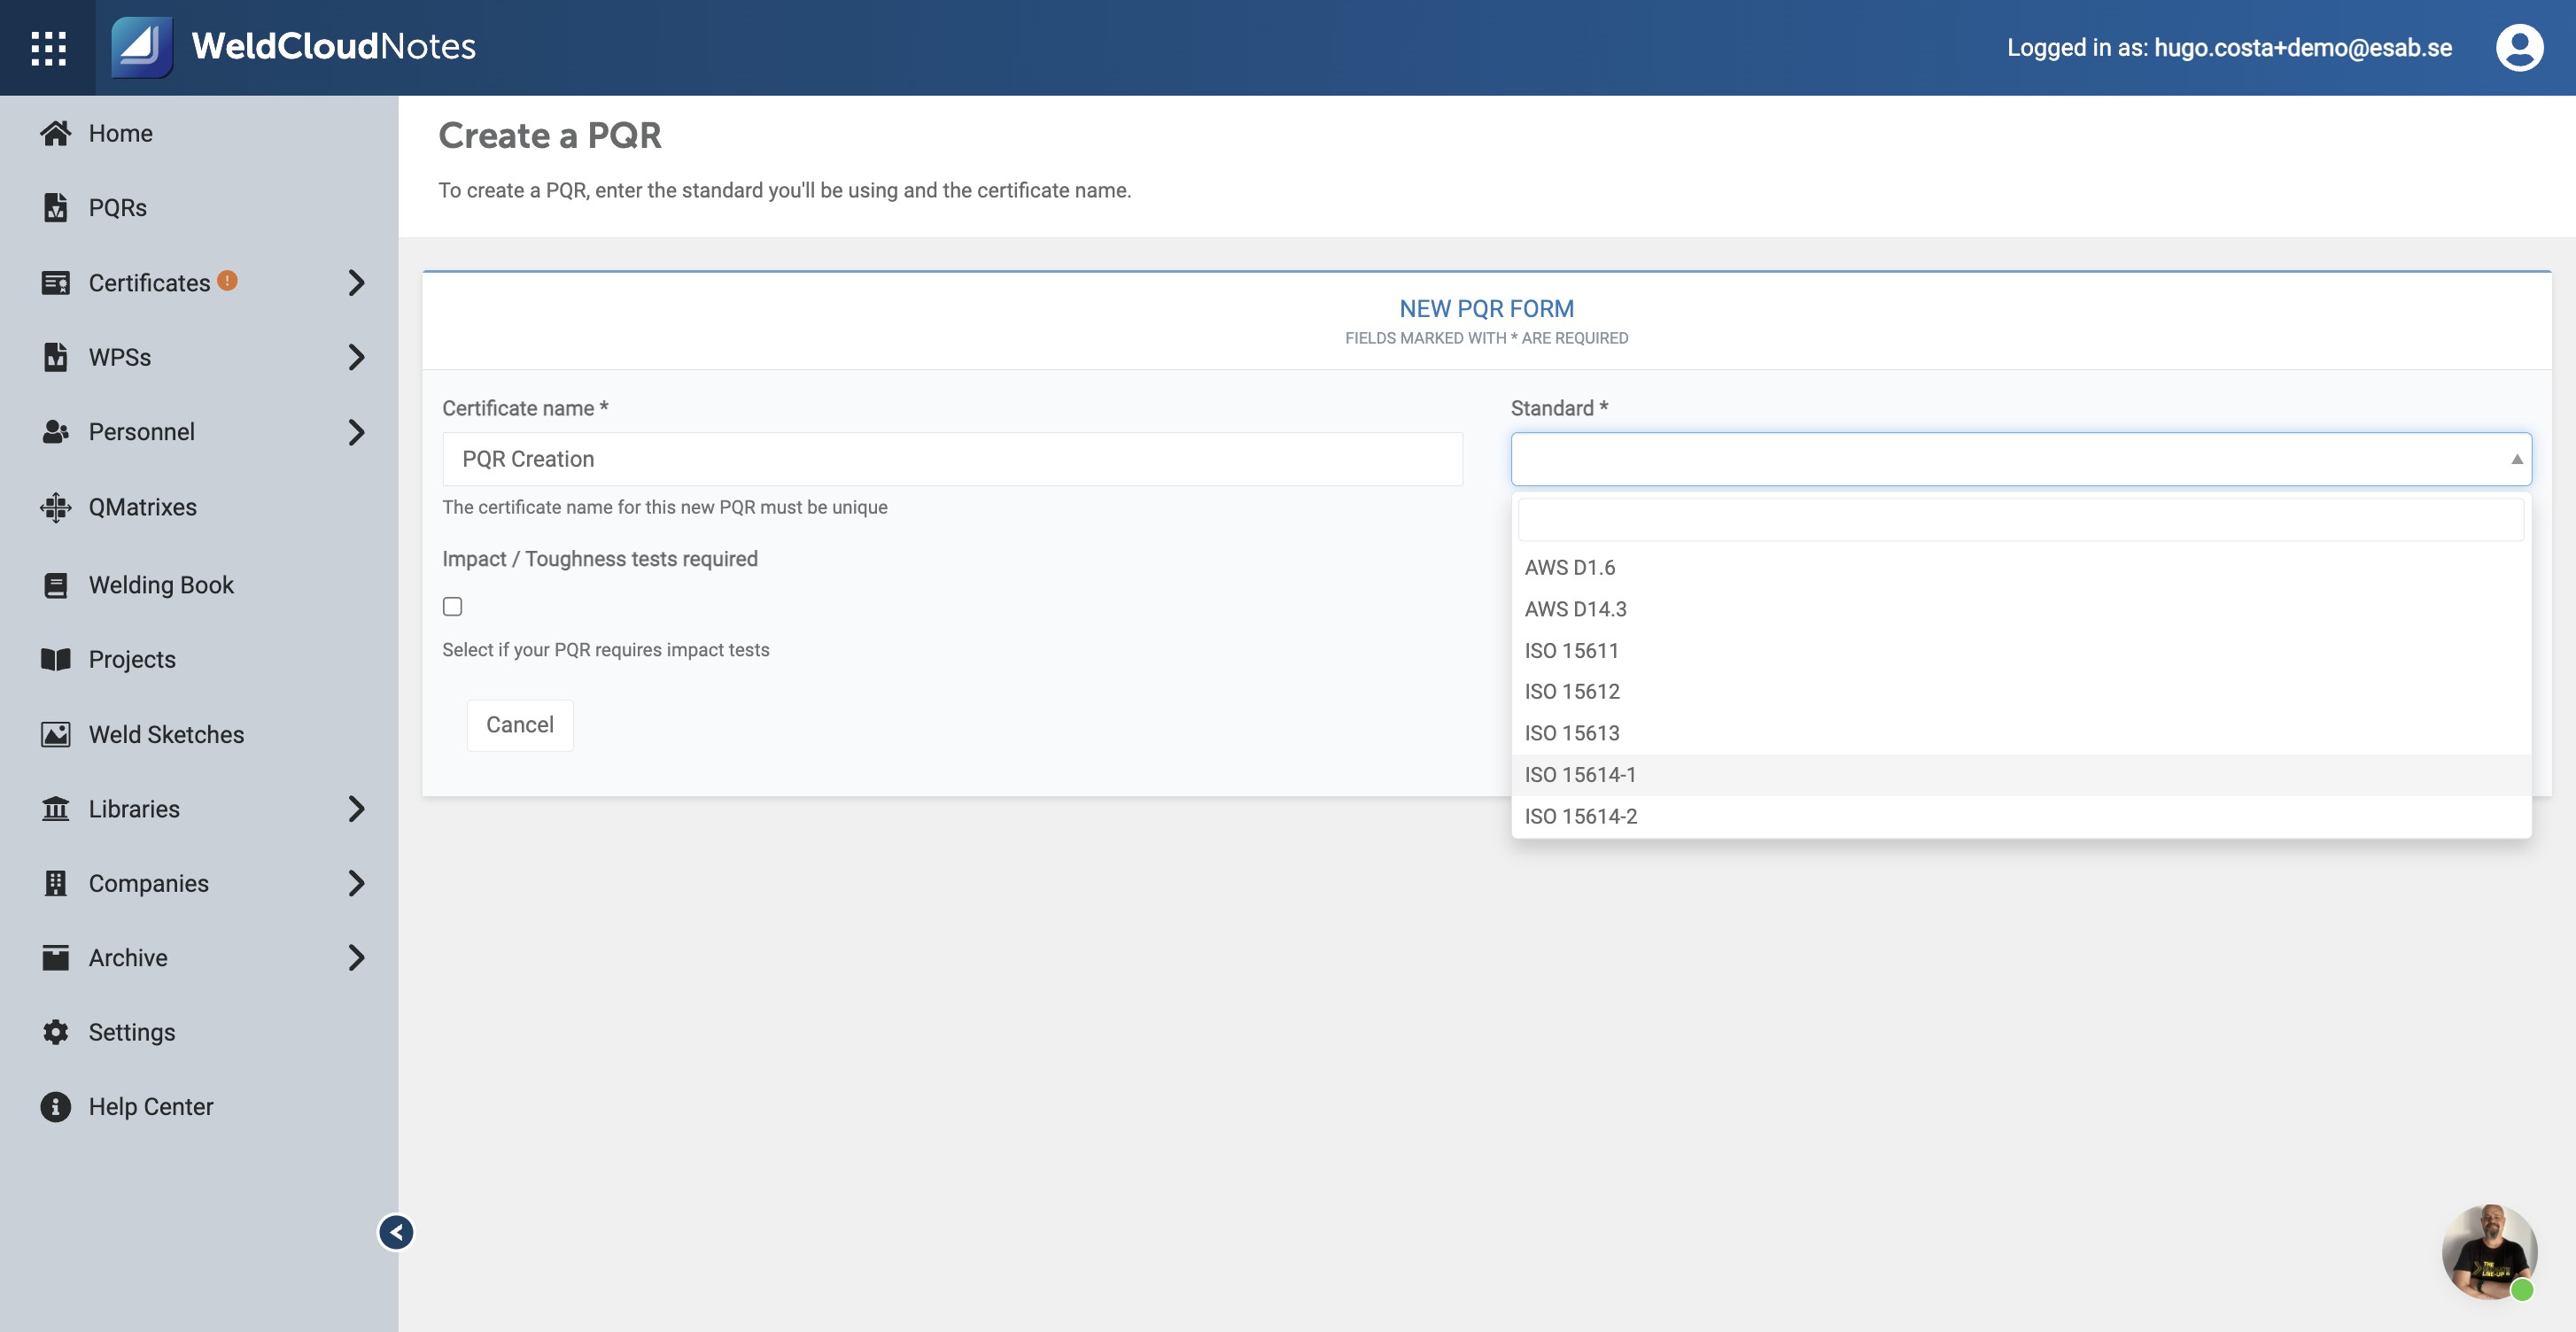The image size is (2576, 1332).
Task: Click the Personnel people icon
Action: point(56,432)
